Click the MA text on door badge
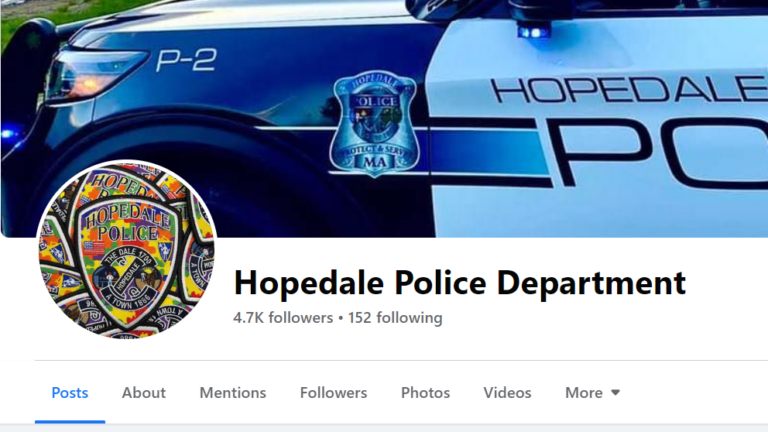Image resolution: width=768 pixels, height=432 pixels. coord(375,161)
